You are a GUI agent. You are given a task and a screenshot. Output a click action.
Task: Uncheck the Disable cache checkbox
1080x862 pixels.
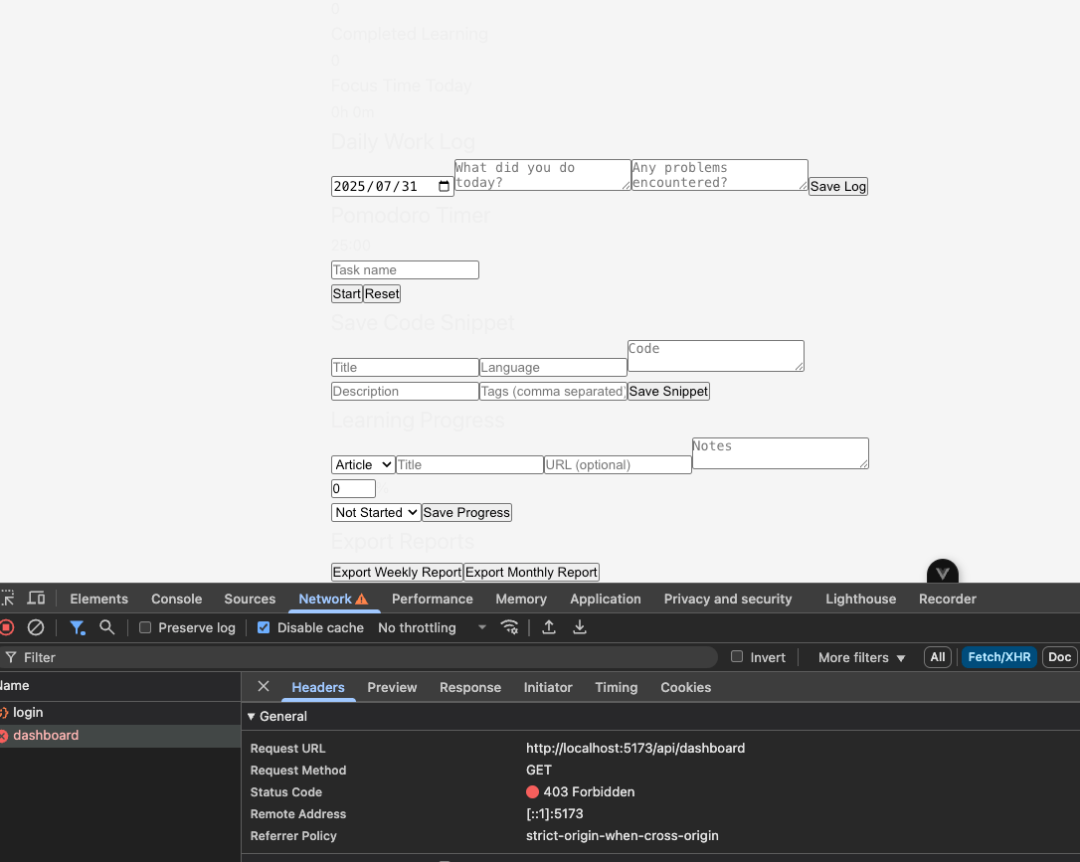(263, 627)
